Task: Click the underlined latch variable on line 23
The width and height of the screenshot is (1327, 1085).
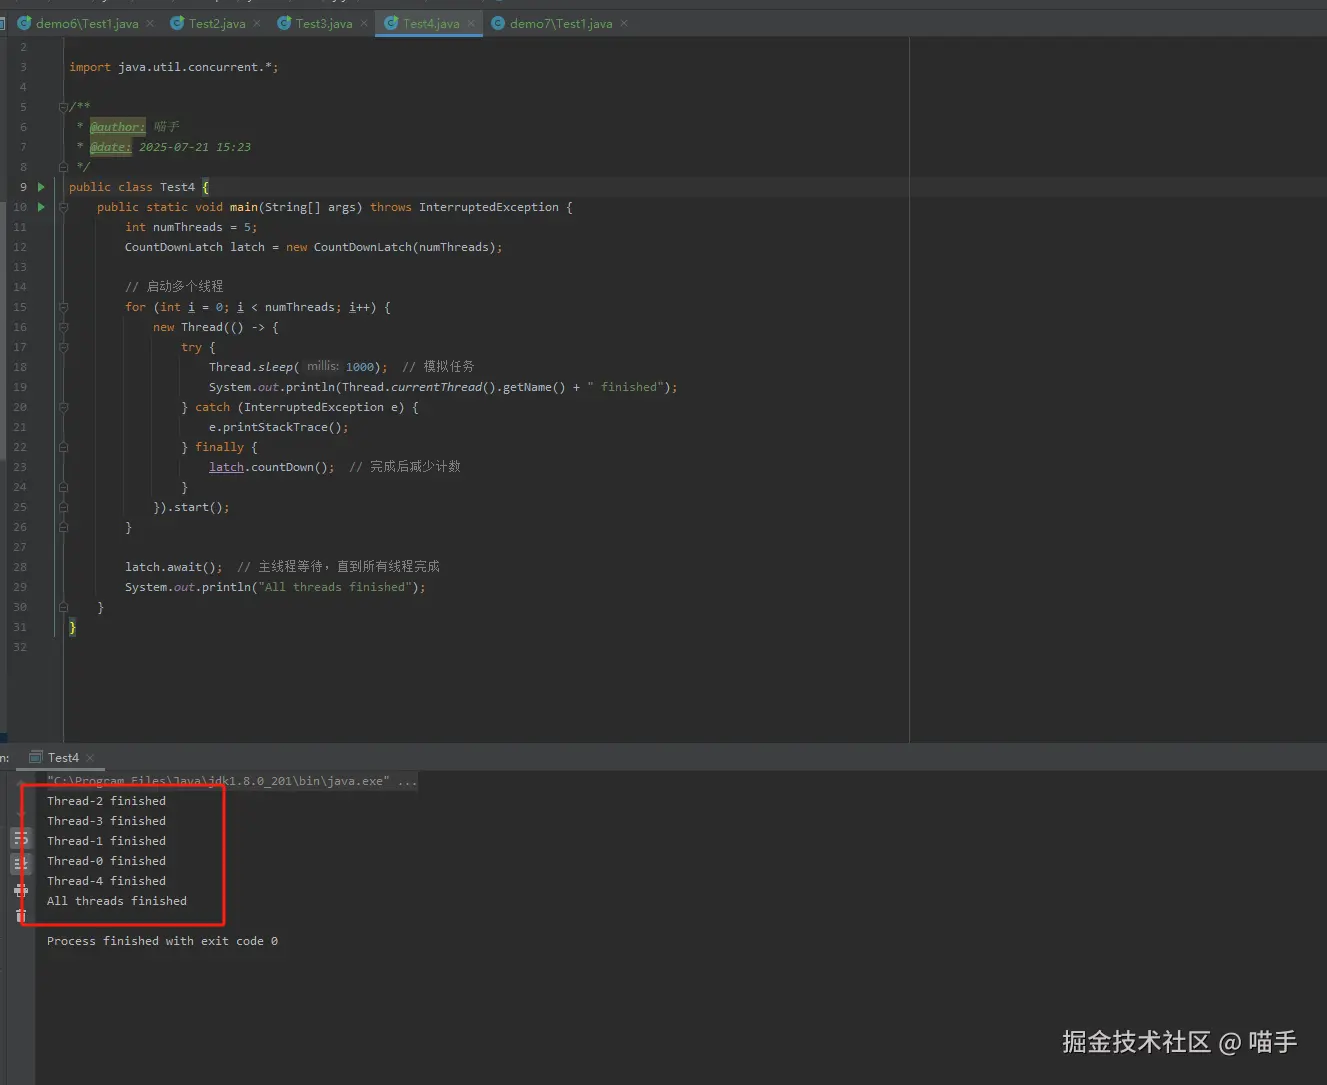Action: coord(226,467)
